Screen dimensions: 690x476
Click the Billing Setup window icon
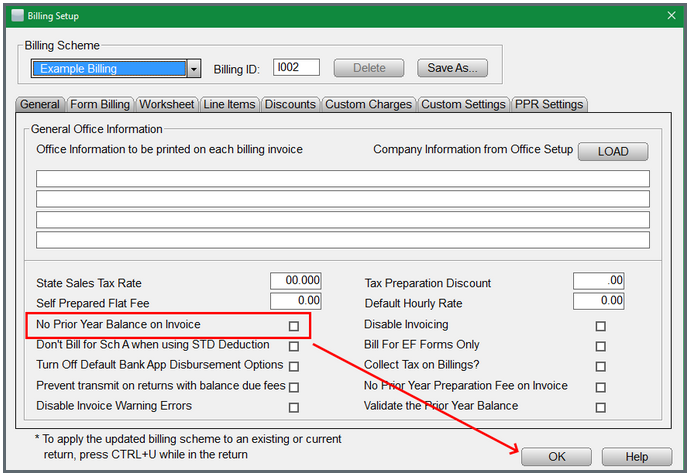17,15
